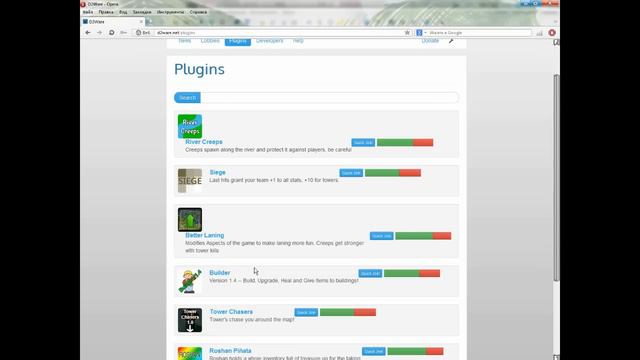Open the Builder title link
Image resolution: width=640 pixels, height=360 pixels.
point(220,273)
